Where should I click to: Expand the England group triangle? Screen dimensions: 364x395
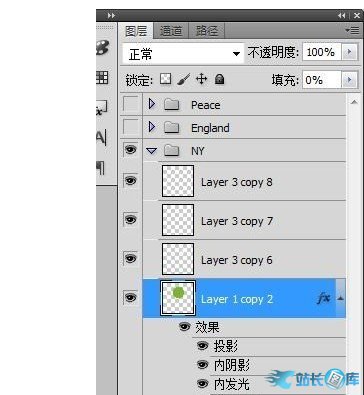(x=152, y=127)
